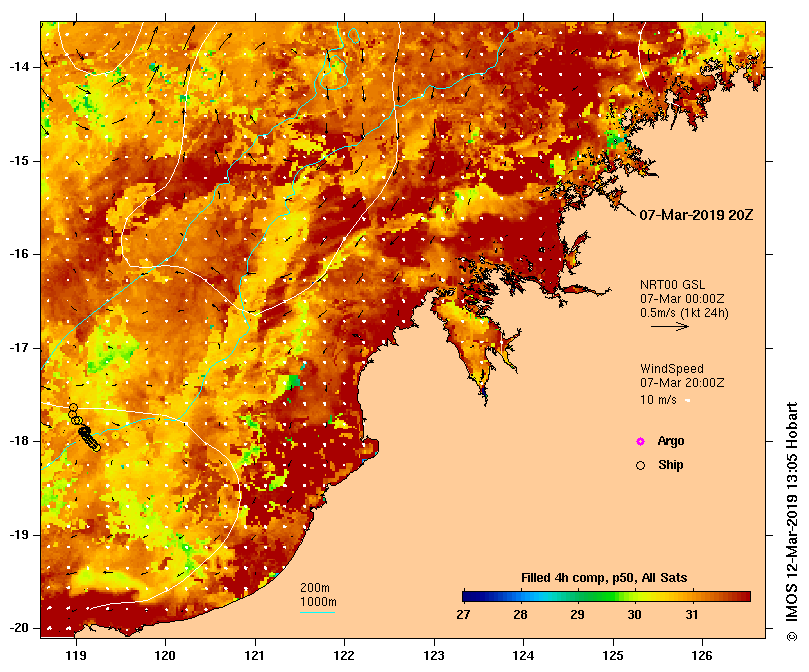Click the date label 07-Mar-2019 20Z
Image resolution: width=809 pixels, height=672 pixels.
696,215
